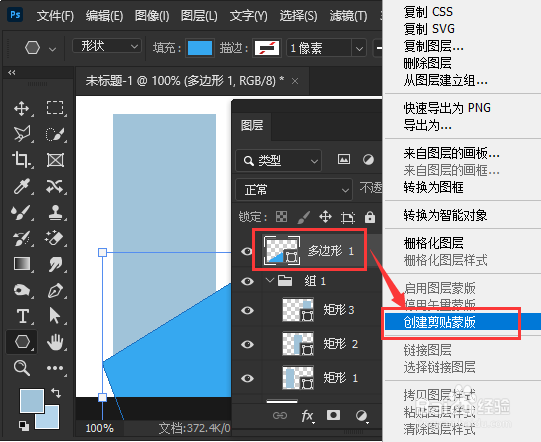This screenshot has width=541, height=442.
Task: Select the Move tool
Action: 22,108
